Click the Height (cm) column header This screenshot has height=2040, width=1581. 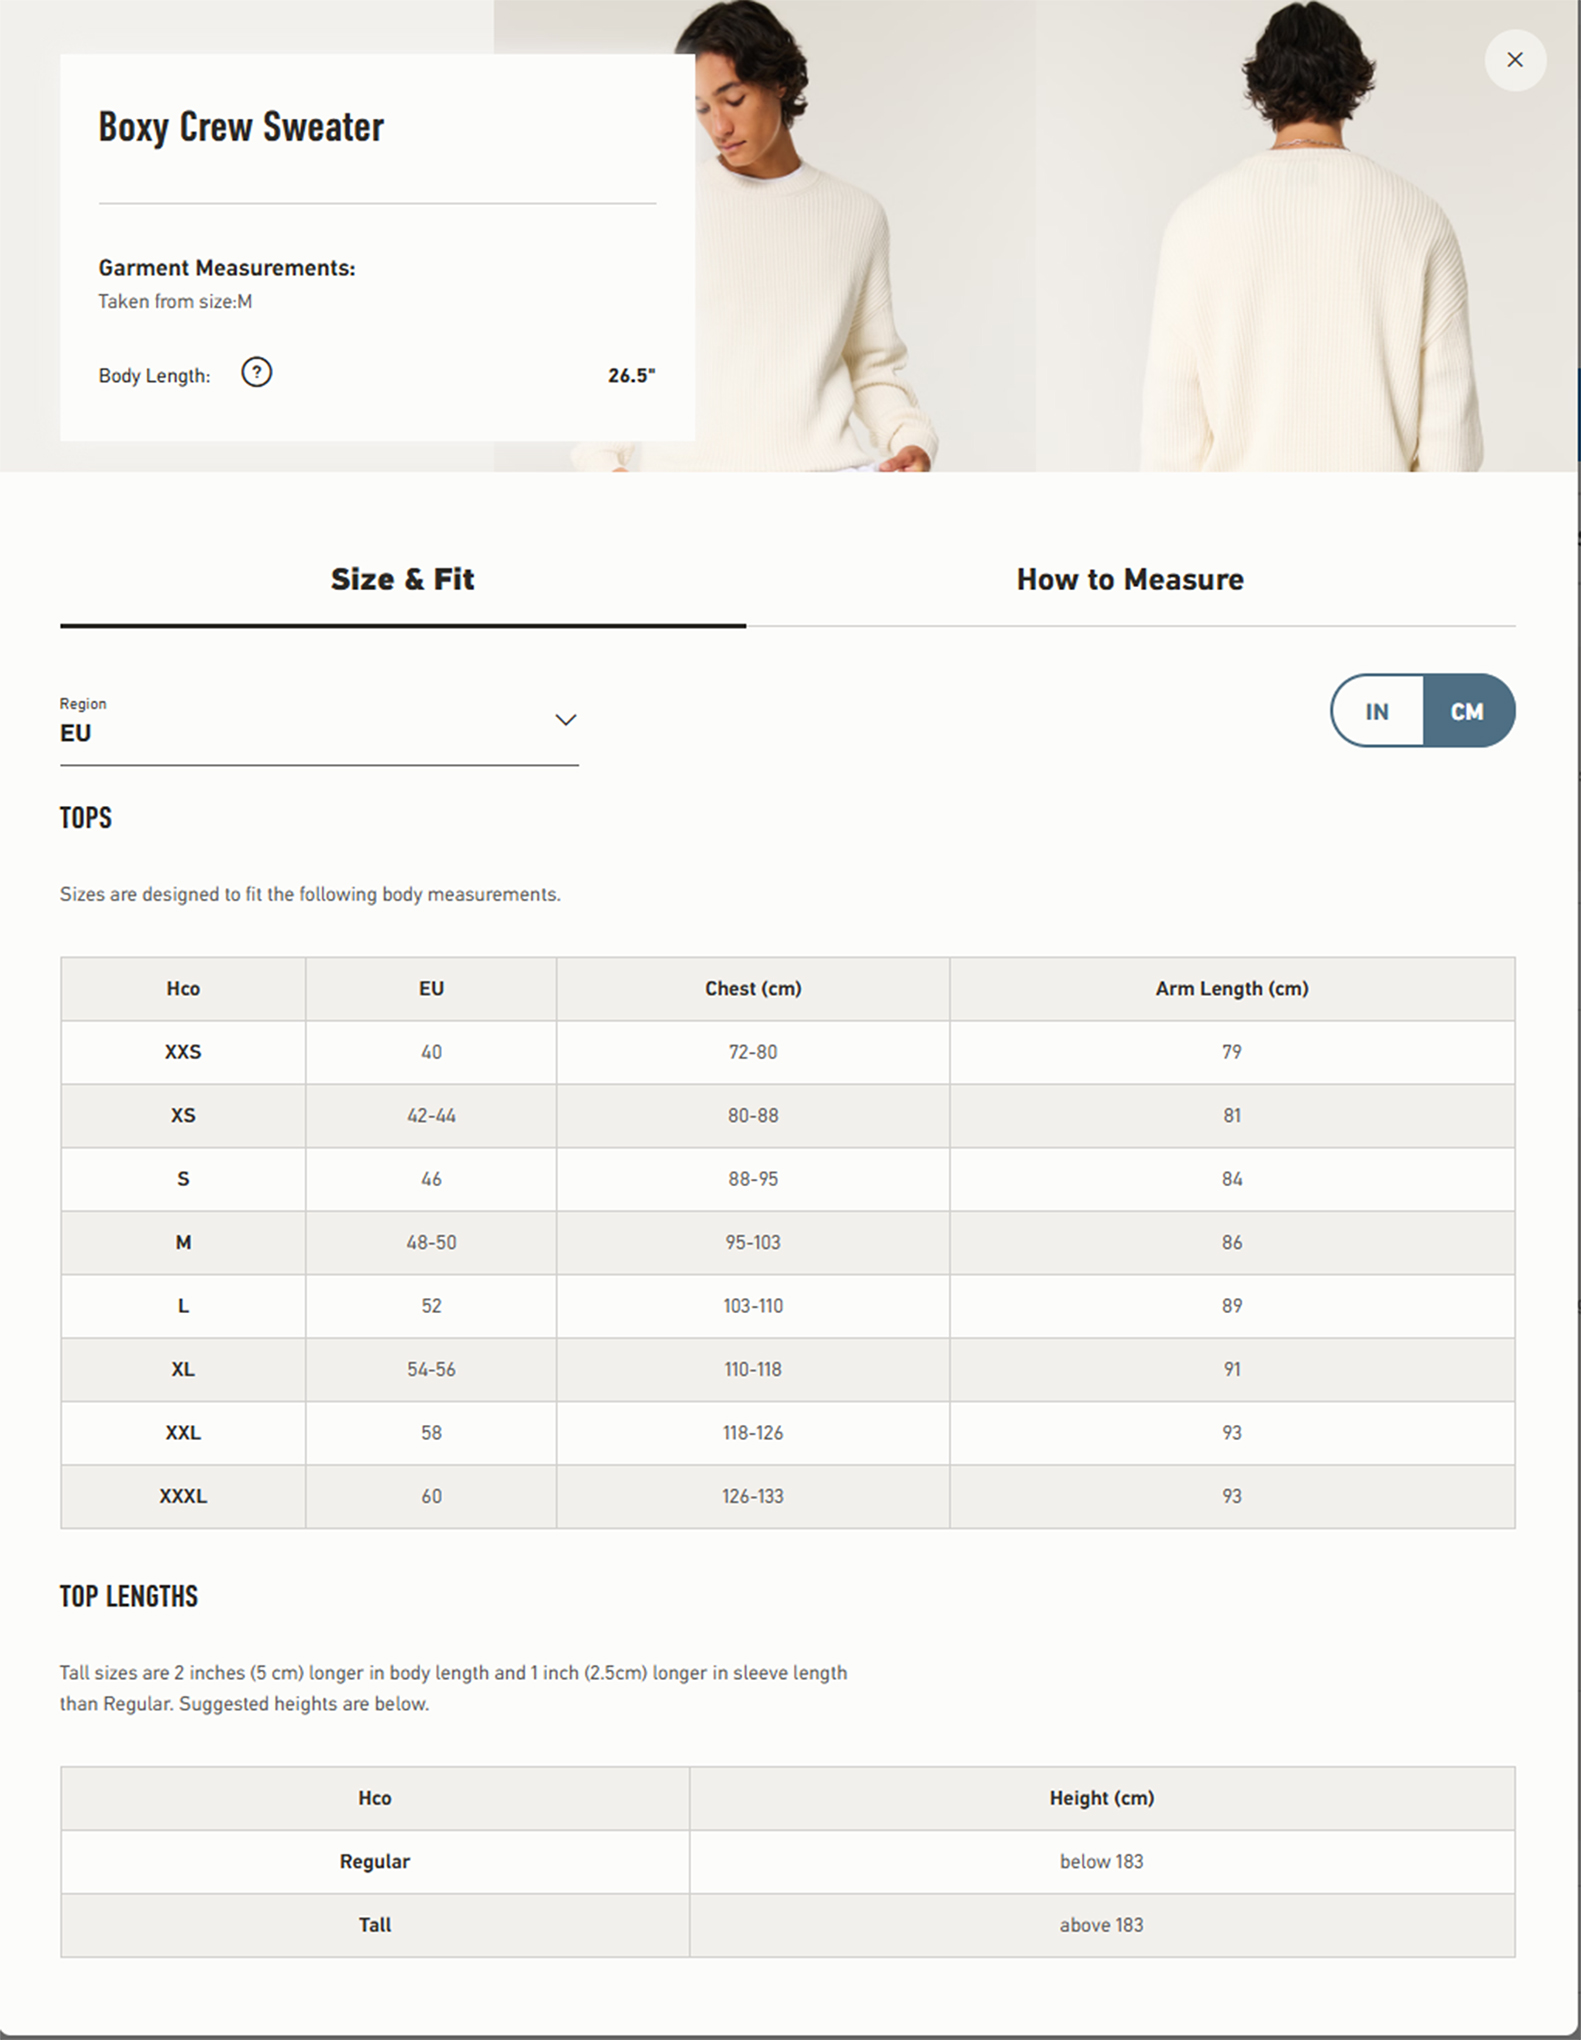coord(1101,1798)
